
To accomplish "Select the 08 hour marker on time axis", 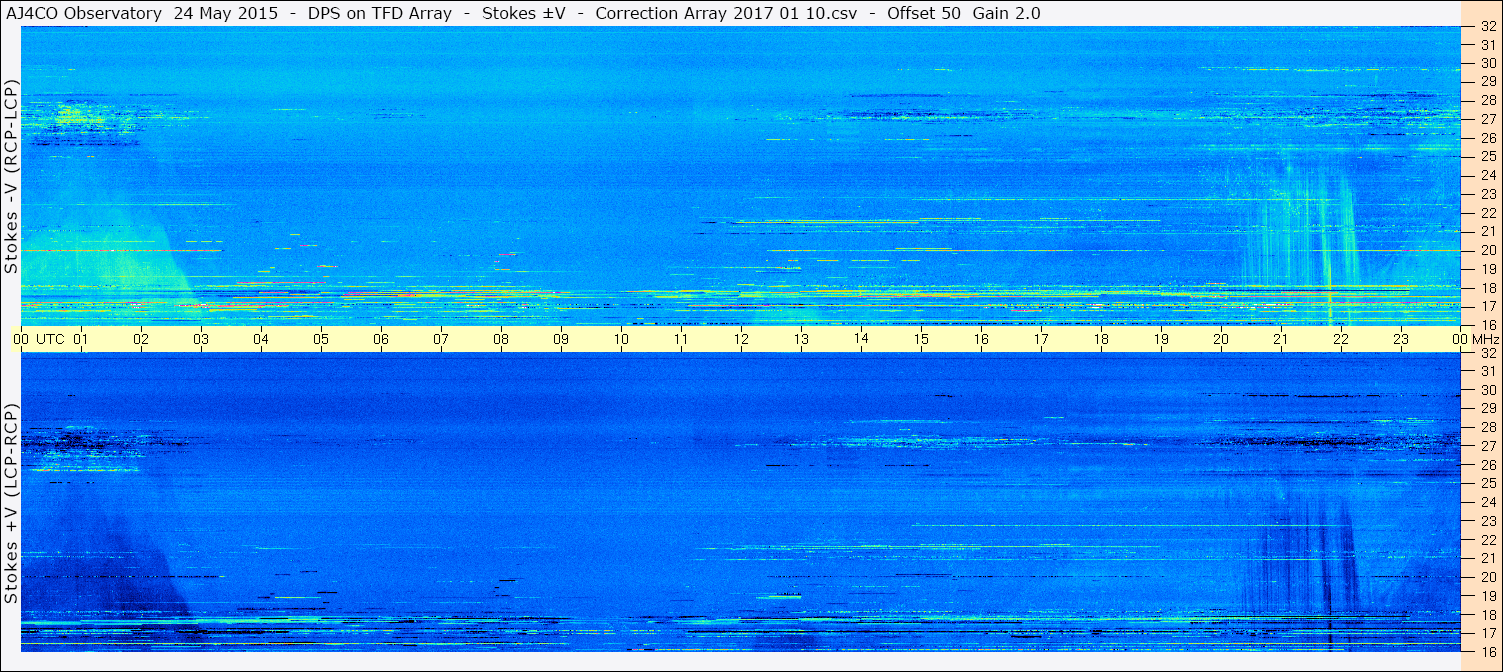I will pyautogui.click(x=501, y=339).
